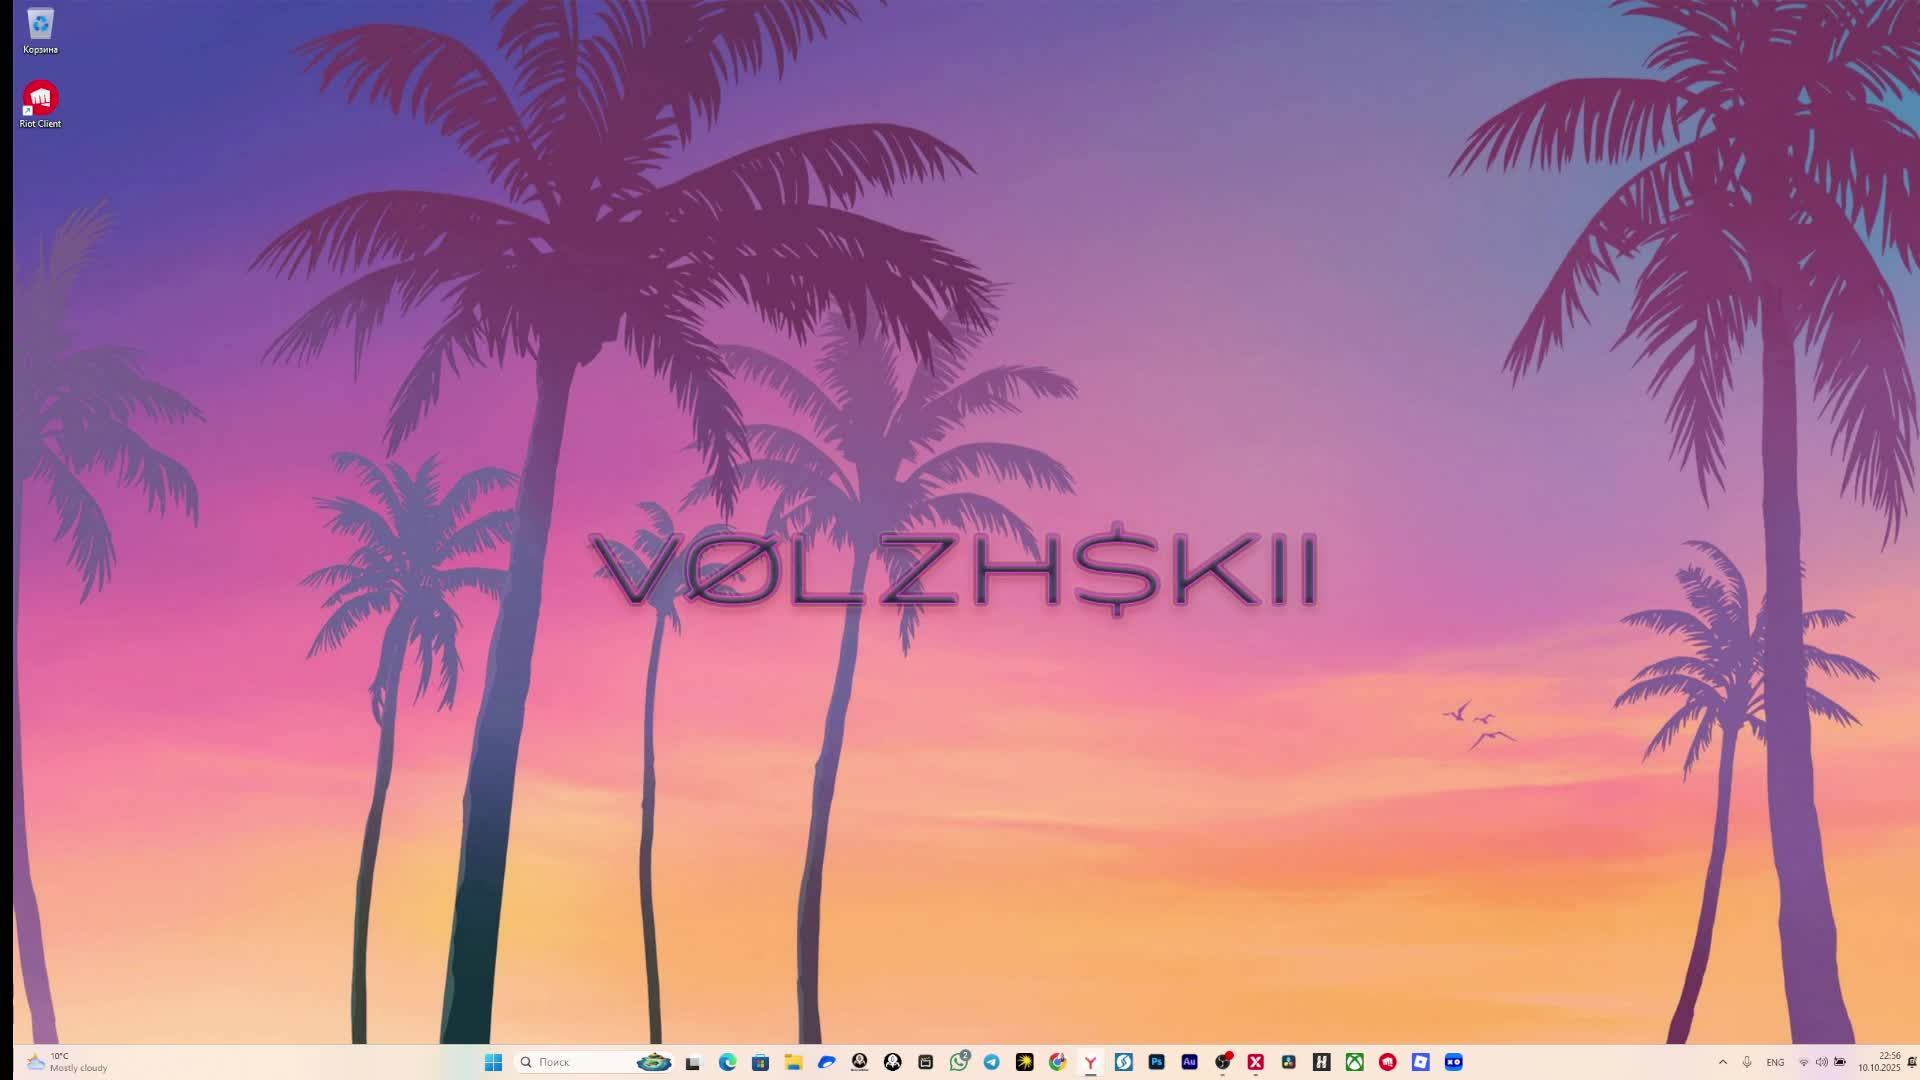Switch to Yandex Browser window

(x=1090, y=1062)
